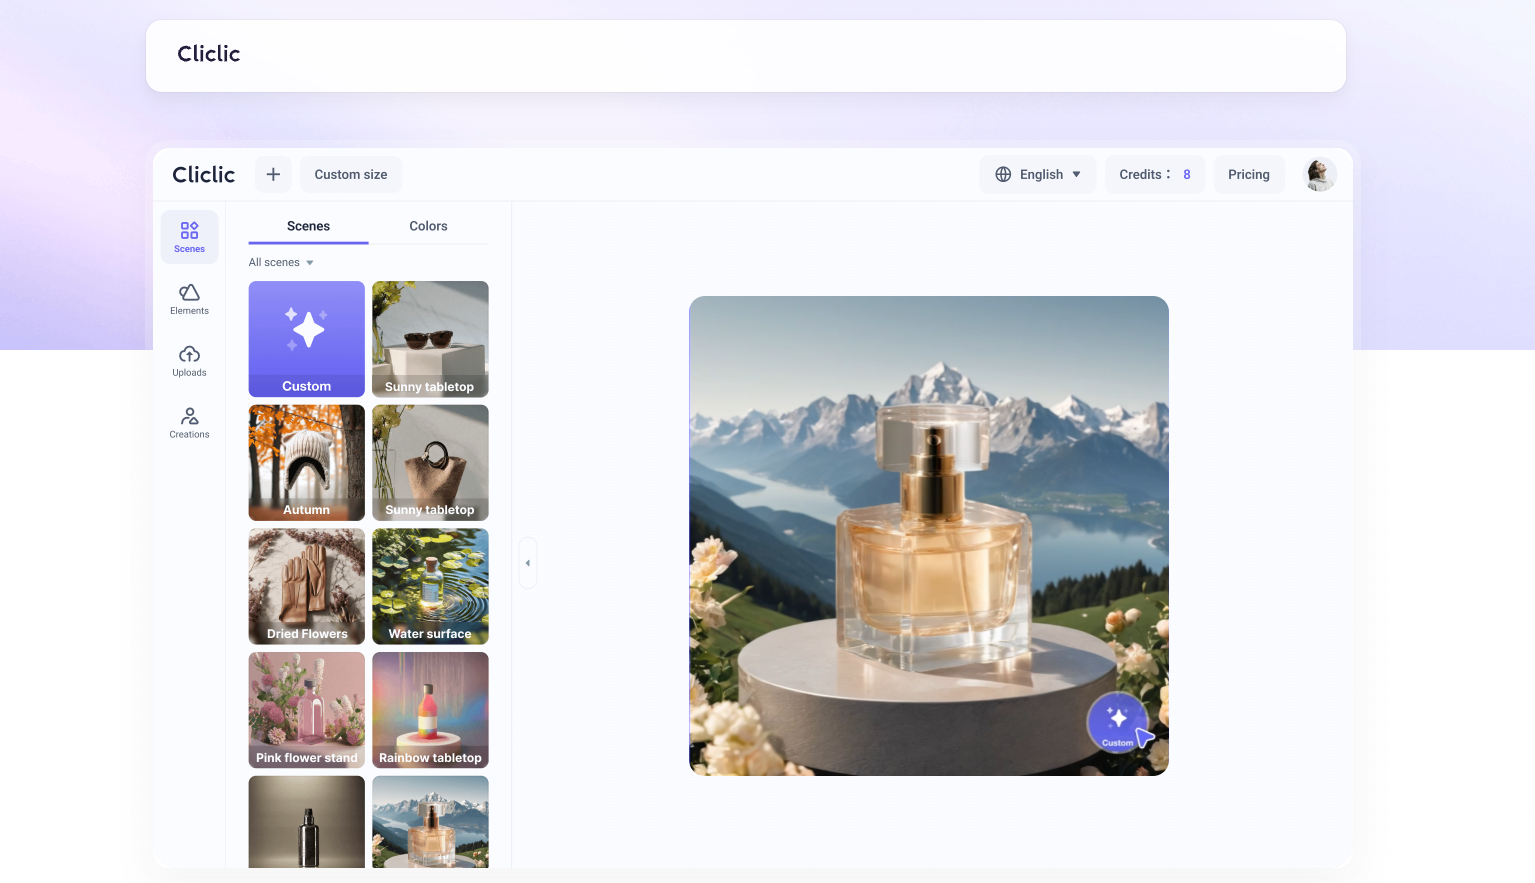
Task: Select the Sunny tabletop handbag scene
Action: [430, 463]
